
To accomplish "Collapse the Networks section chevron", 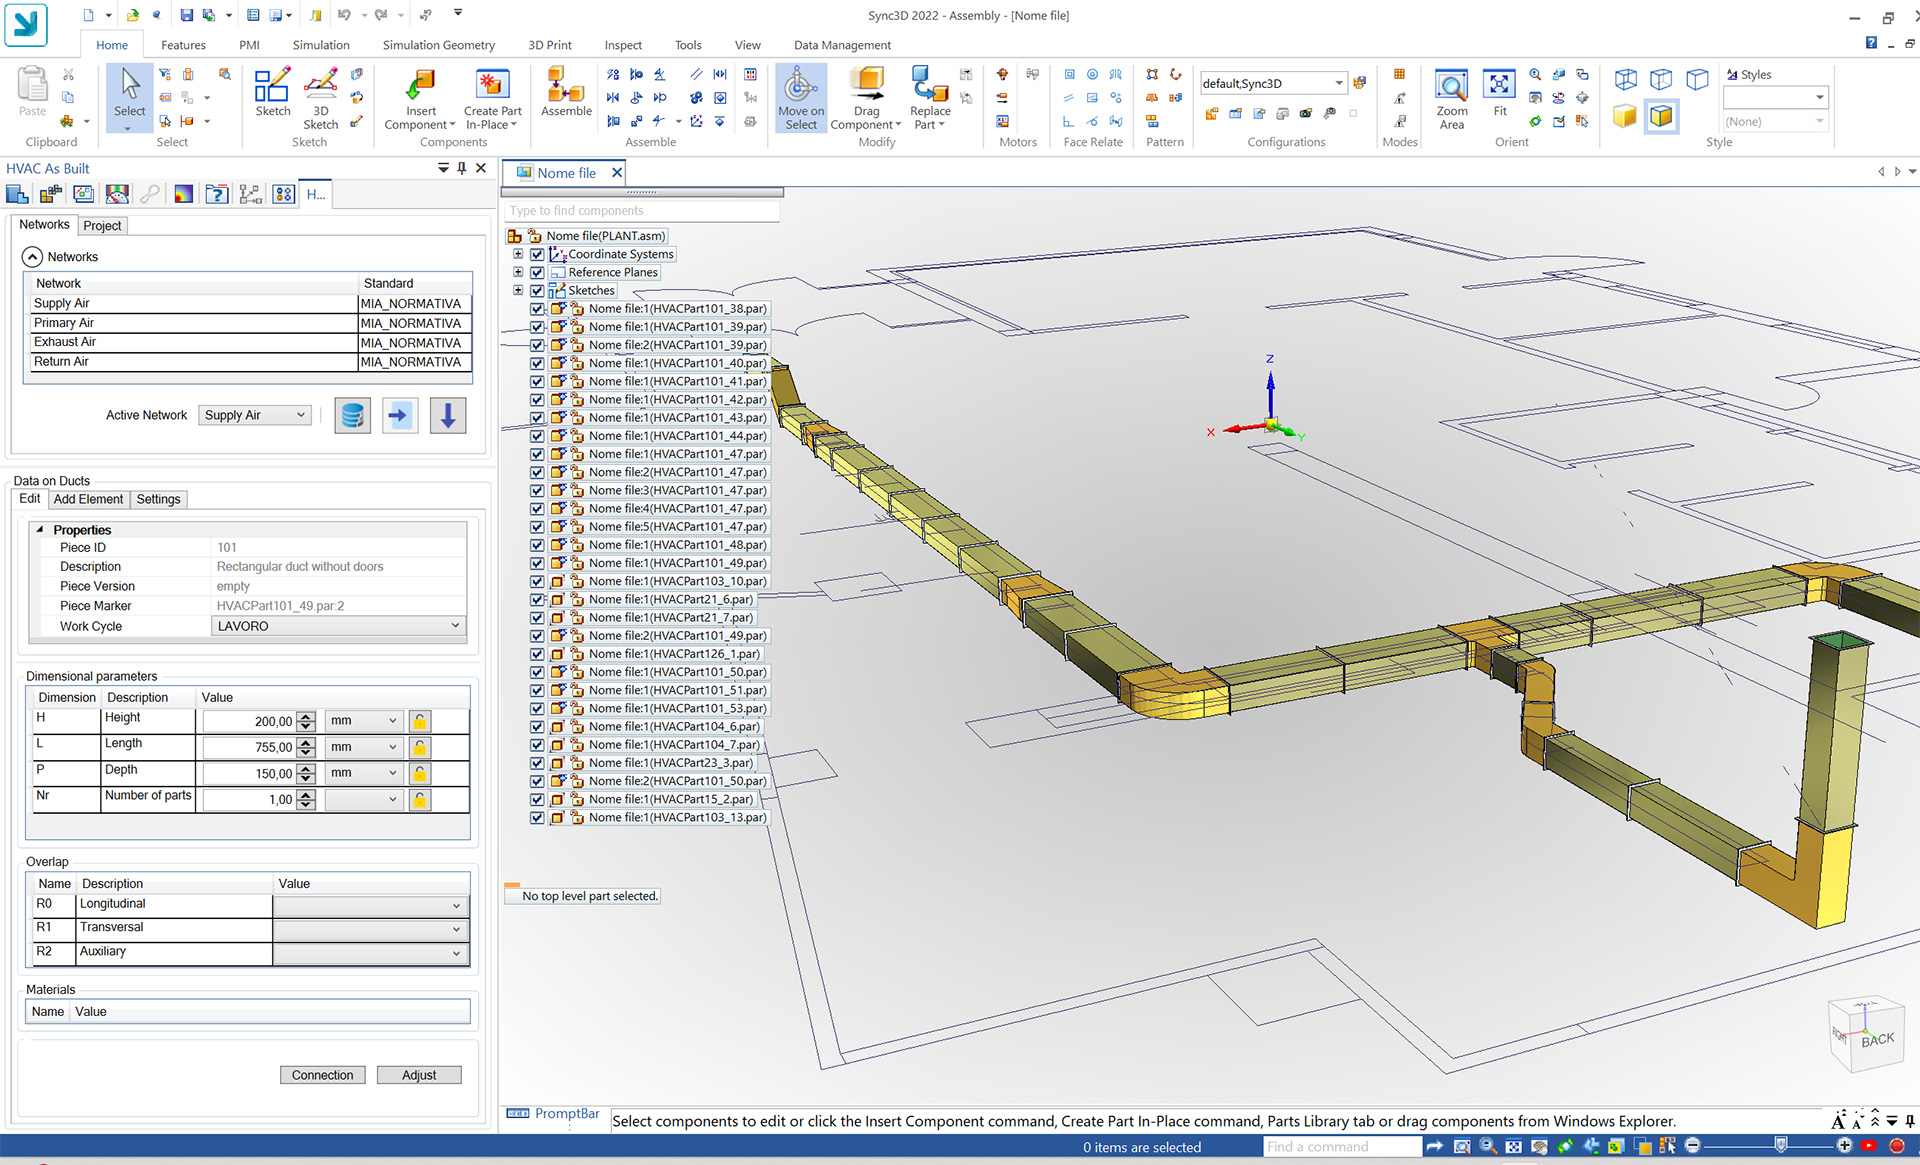I will (32, 257).
